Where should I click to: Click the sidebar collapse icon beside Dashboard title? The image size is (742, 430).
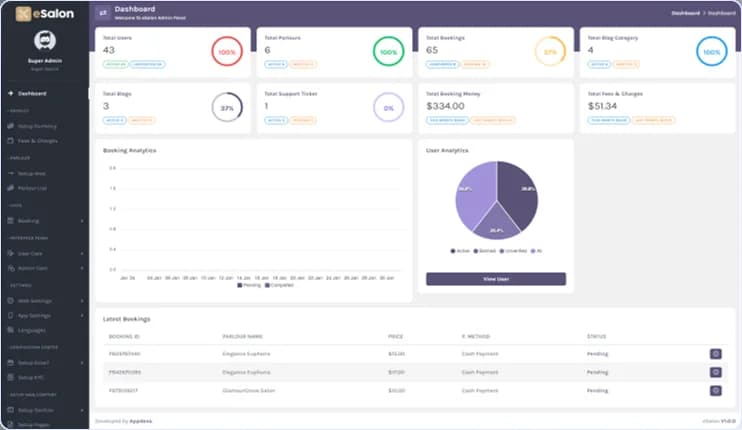click(103, 13)
